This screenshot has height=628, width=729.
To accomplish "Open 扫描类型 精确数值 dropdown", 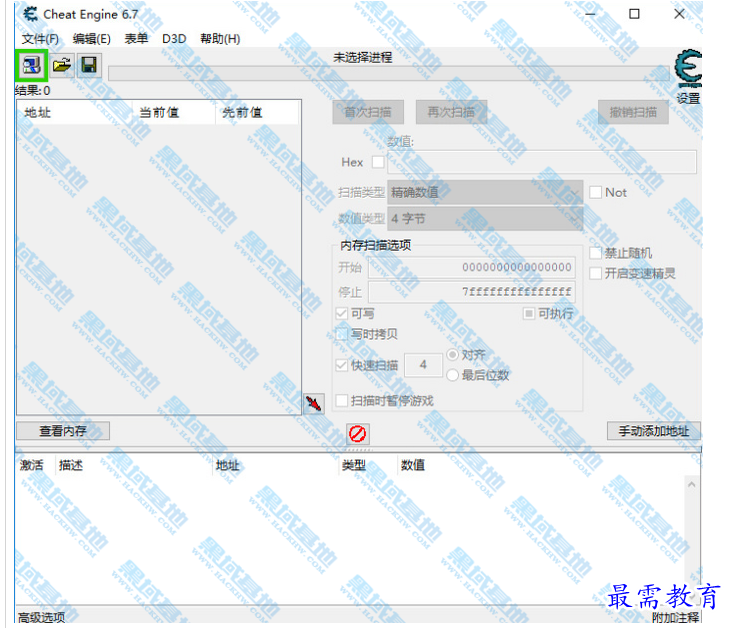I will tap(485, 192).
